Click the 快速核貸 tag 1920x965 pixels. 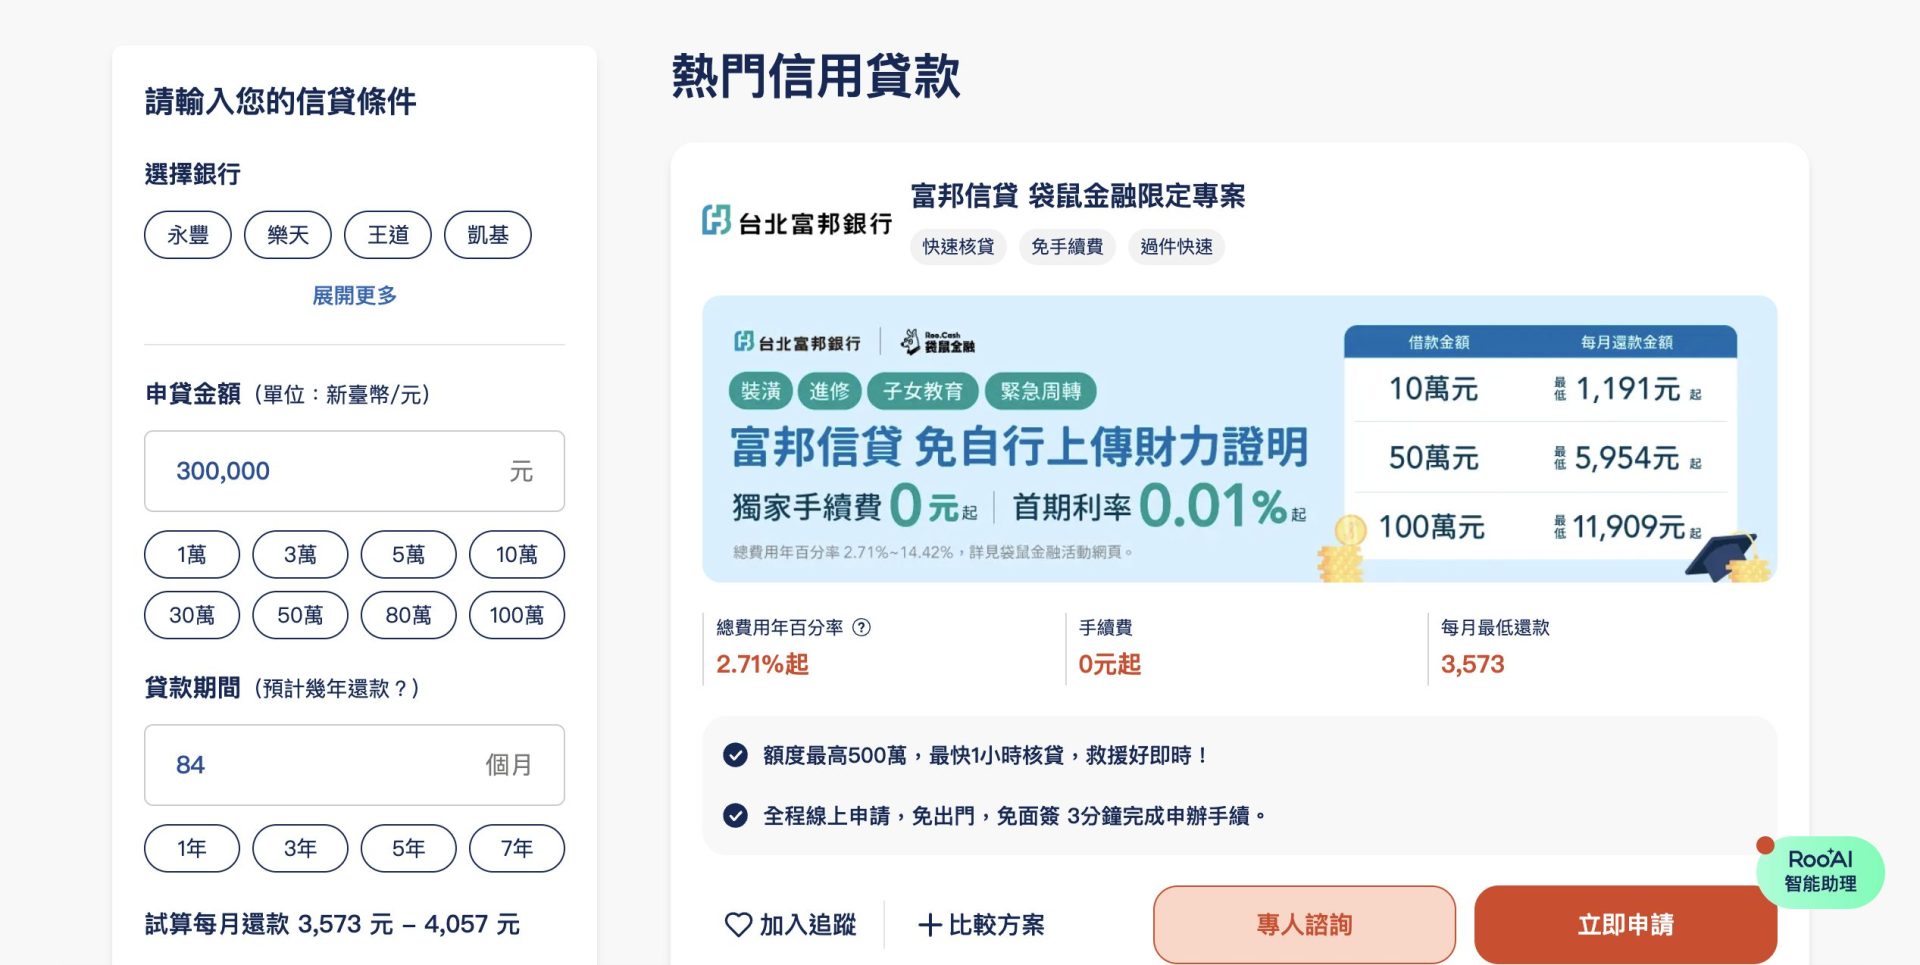[958, 246]
